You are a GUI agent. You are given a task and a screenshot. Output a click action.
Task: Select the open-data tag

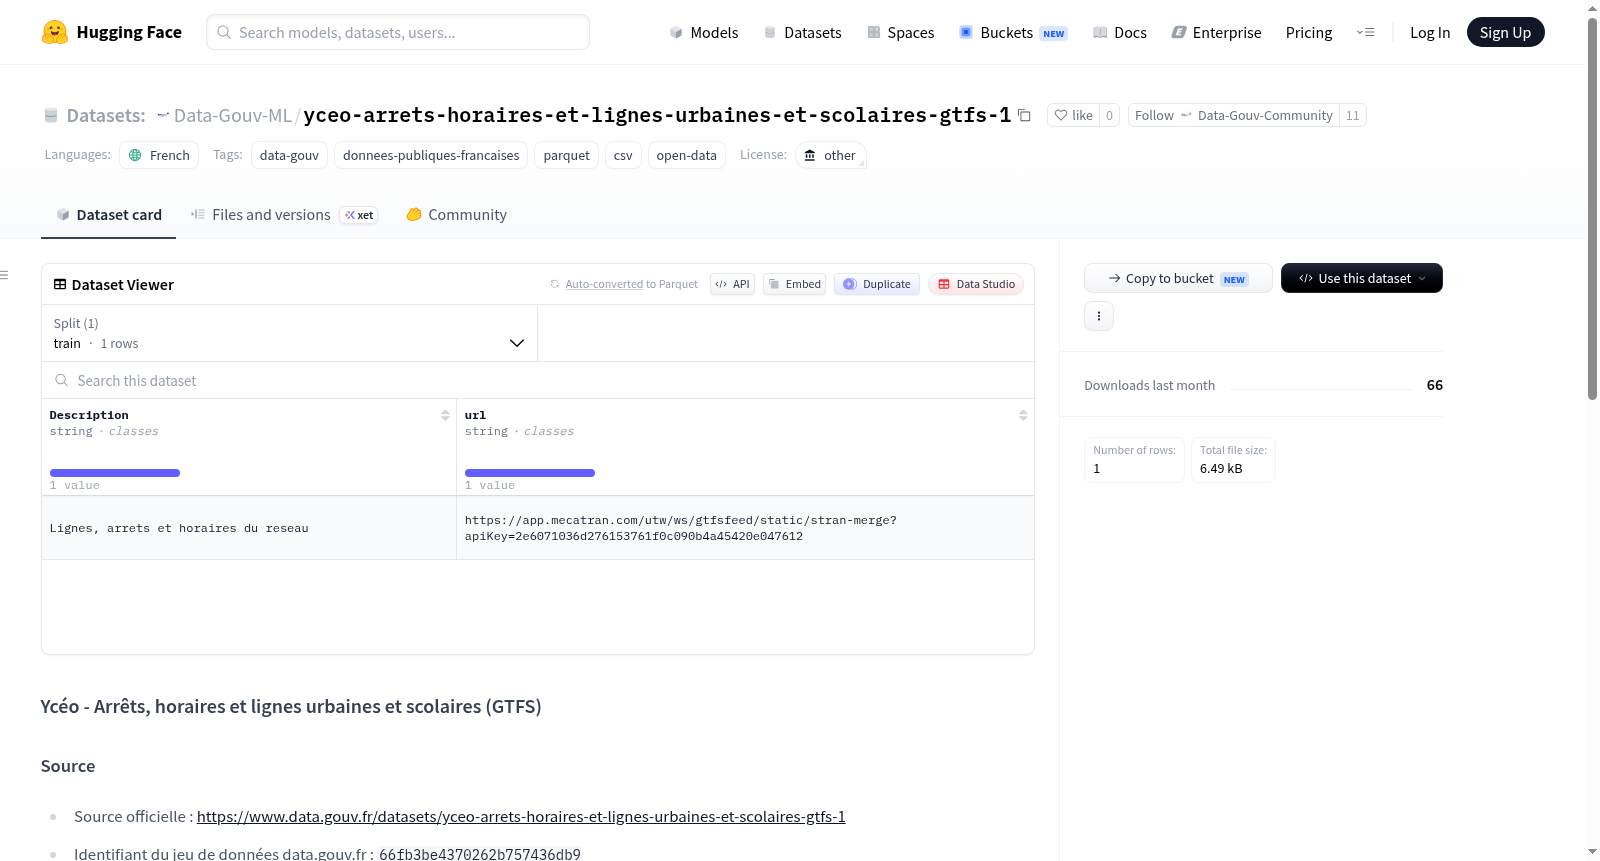click(687, 155)
